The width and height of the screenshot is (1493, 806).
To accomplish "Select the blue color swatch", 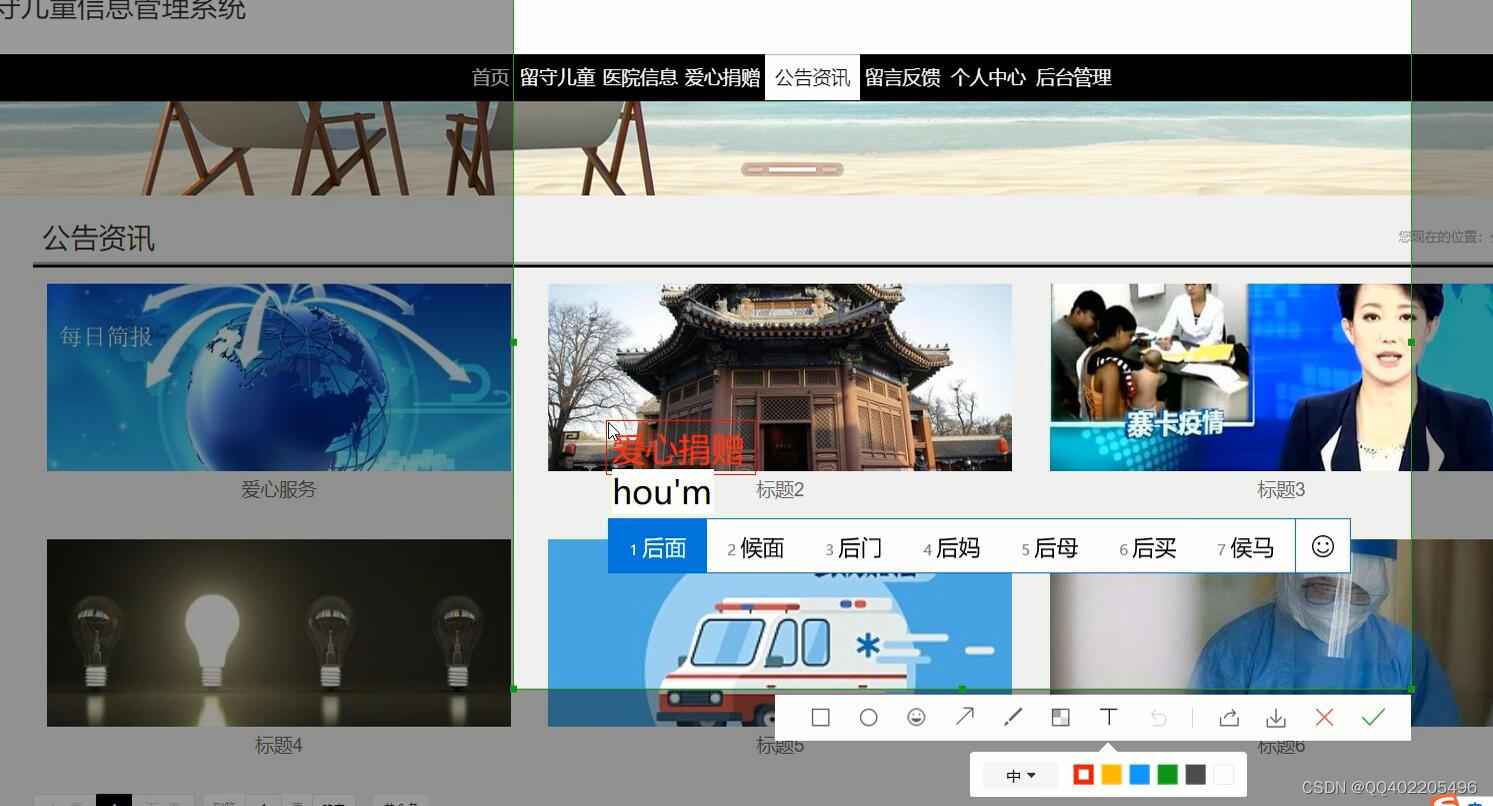I will coord(1139,774).
